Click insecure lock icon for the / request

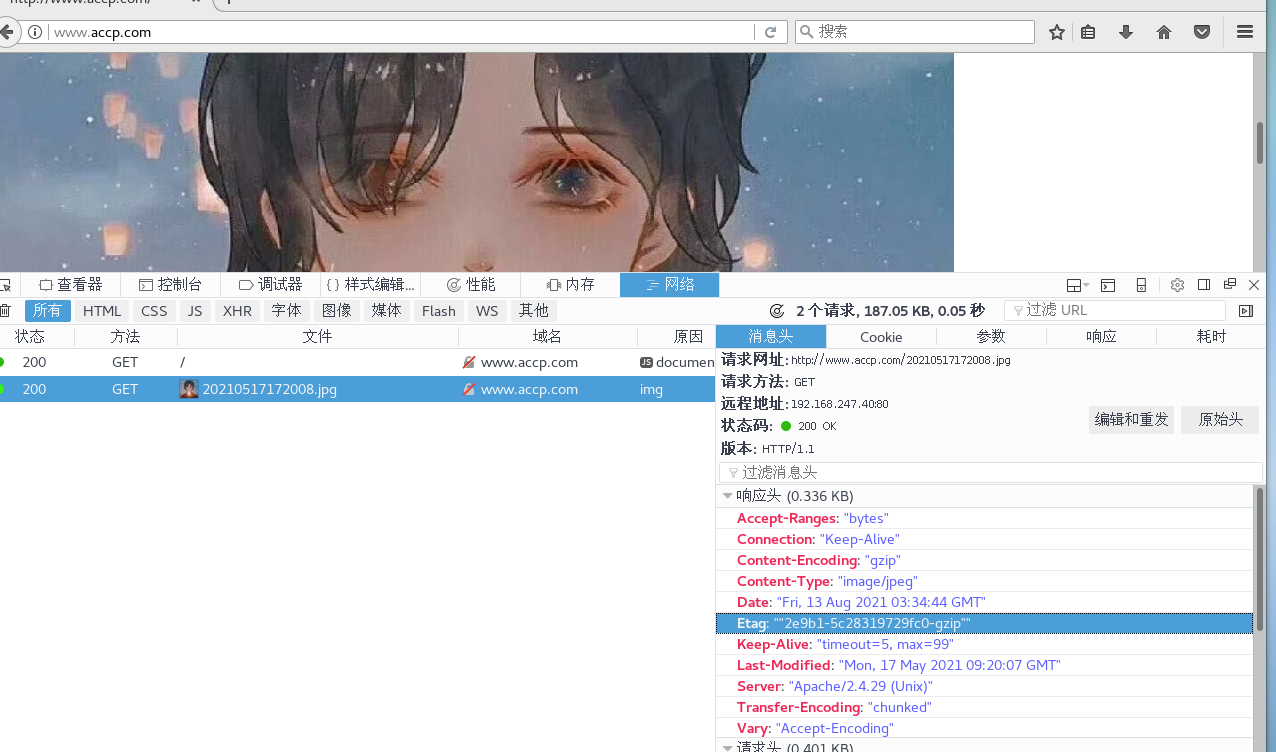[x=468, y=362]
